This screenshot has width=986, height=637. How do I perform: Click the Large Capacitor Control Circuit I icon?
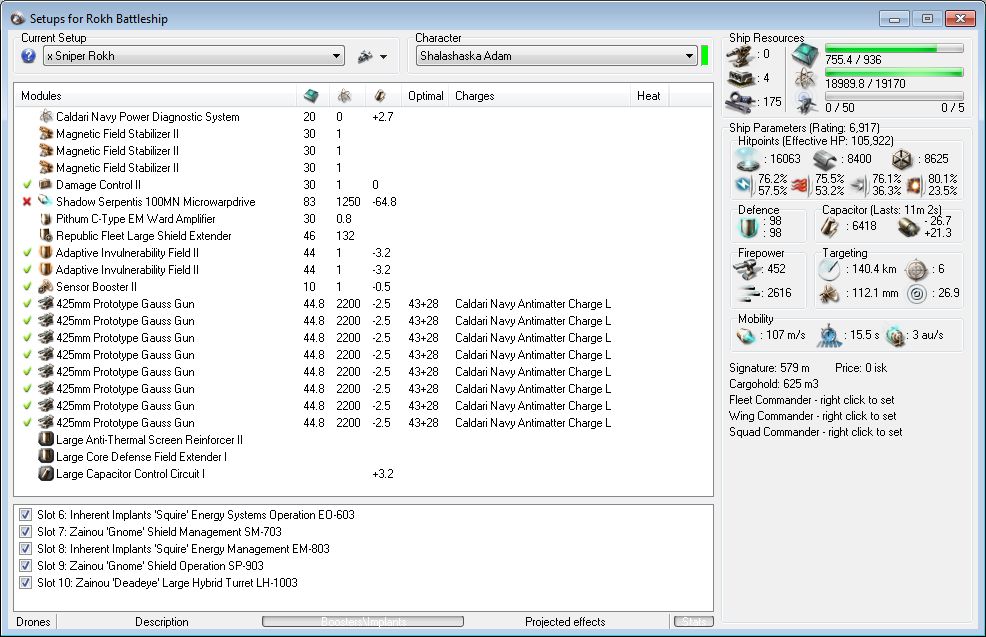[45, 474]
